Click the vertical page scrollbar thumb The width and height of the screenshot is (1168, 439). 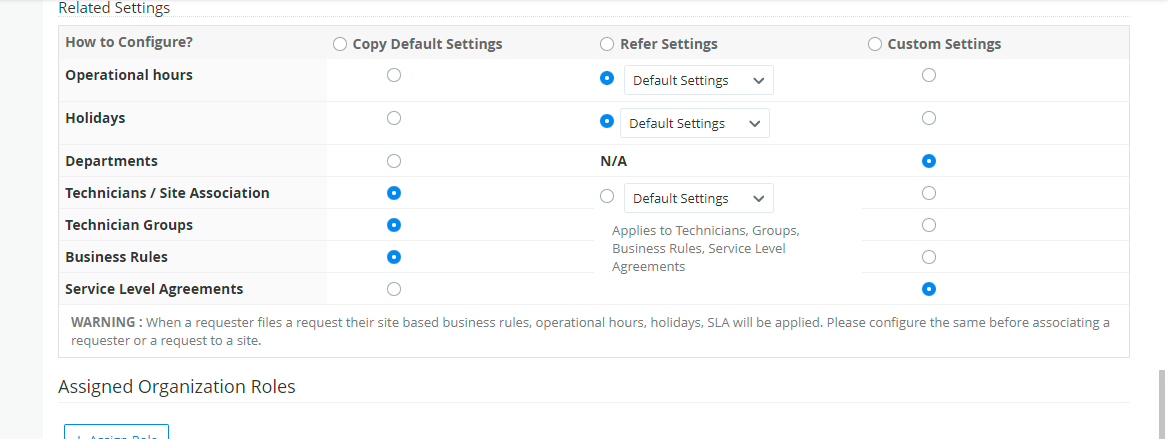(1161, 400)
